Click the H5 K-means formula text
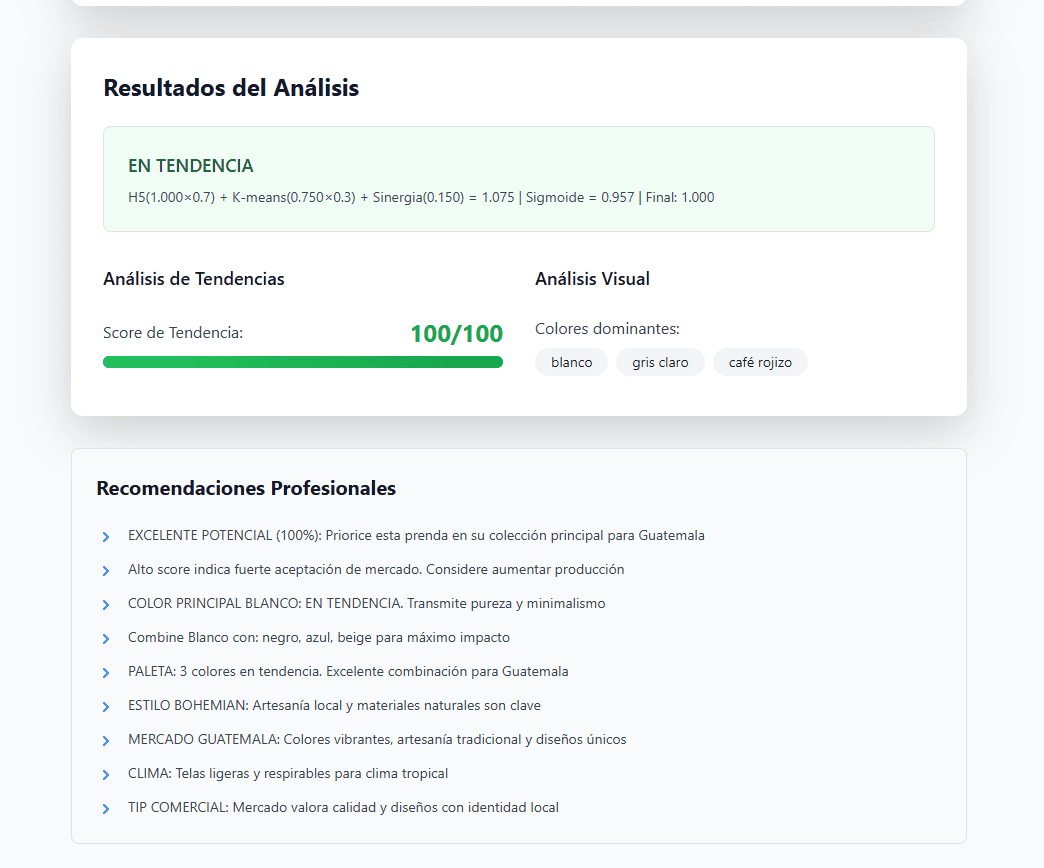The image size is (1044, 868). (421, 197)
